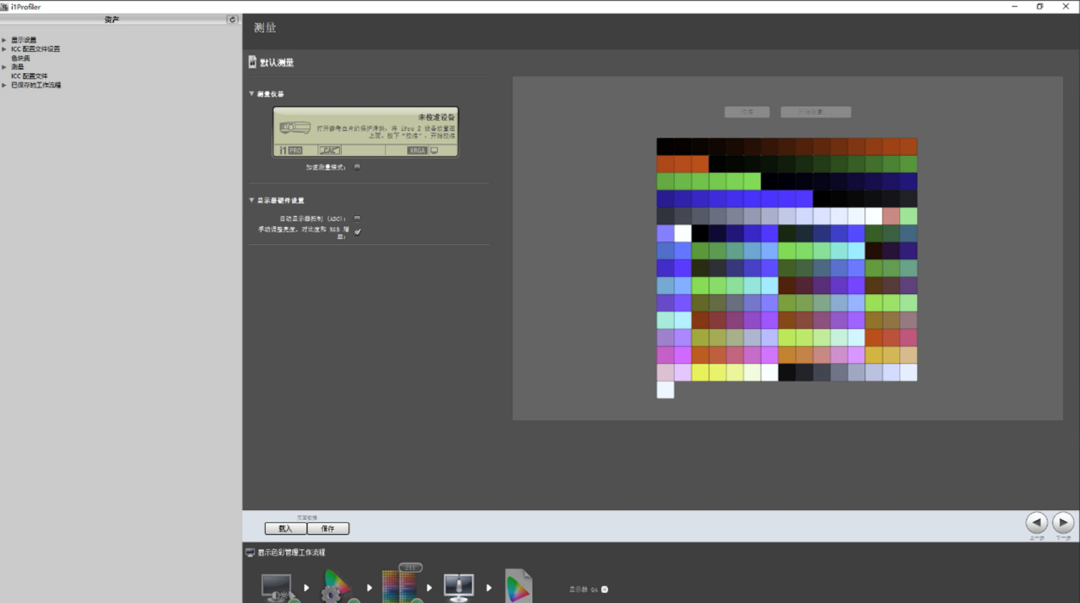Viewport: 1080px width, 603px height.
Task: Click the i1 PRO indicator icon
Action: (291, 150)
